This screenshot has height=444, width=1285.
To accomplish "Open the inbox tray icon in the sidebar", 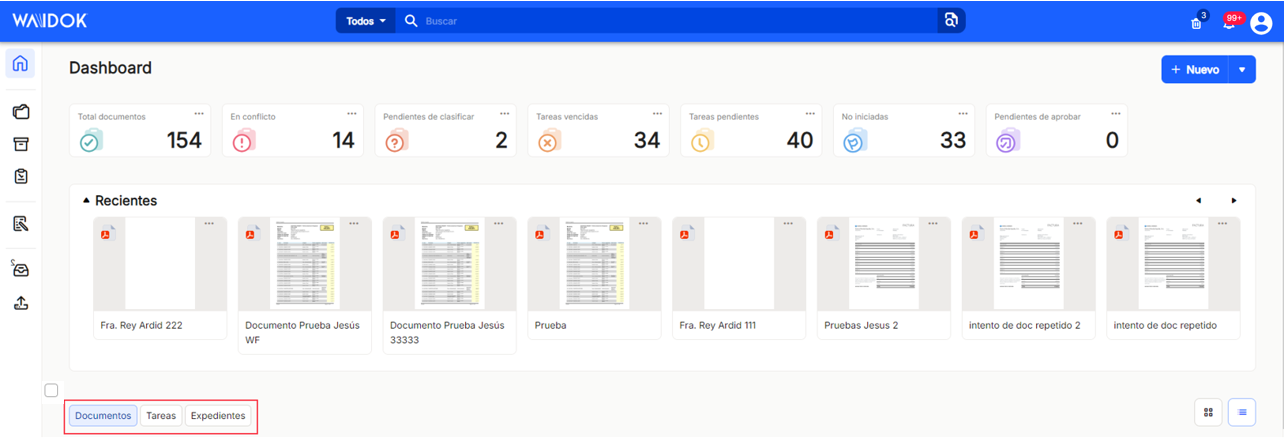I will 20,269.
